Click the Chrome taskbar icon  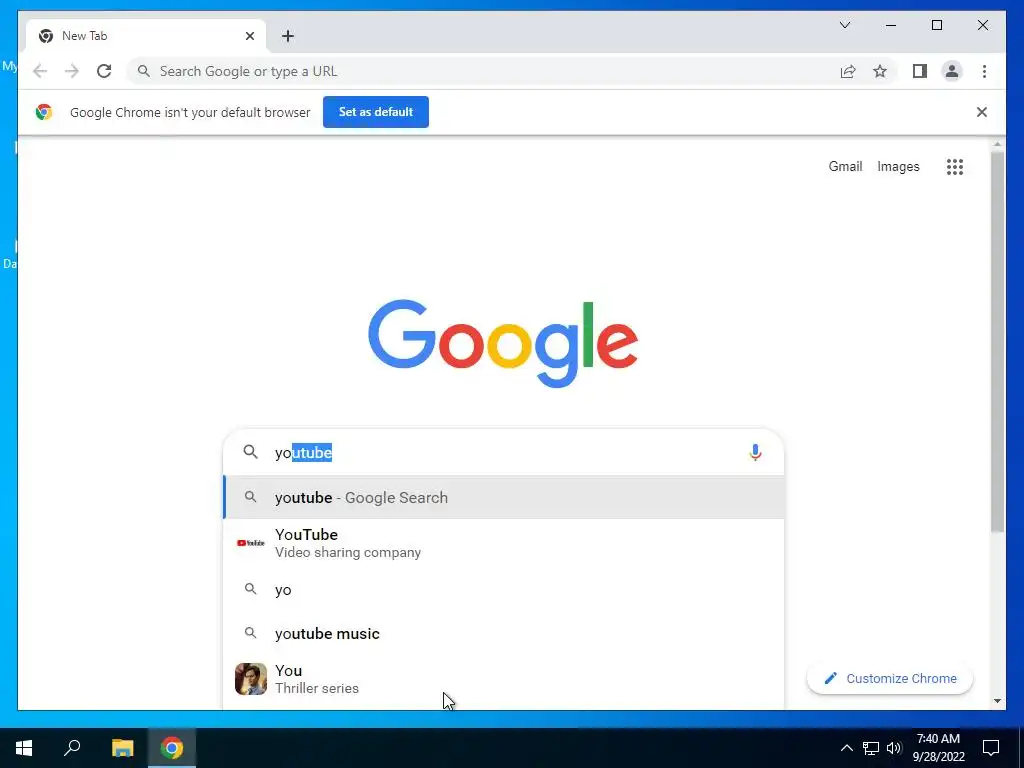pos(172,748)
